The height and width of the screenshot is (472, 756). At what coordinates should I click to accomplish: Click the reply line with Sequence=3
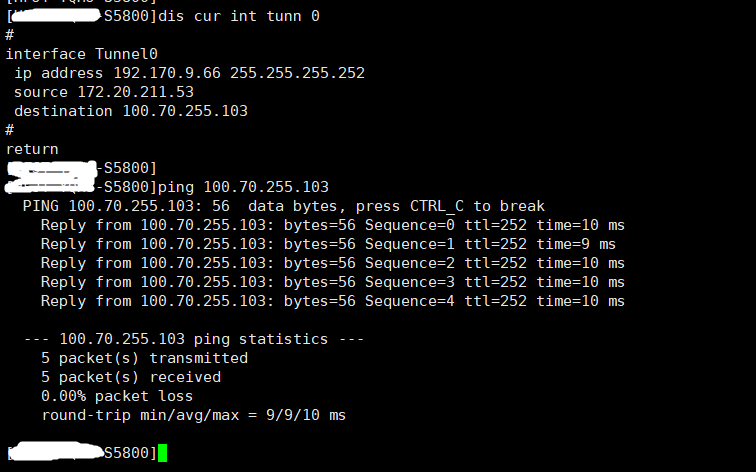[332, 282]
